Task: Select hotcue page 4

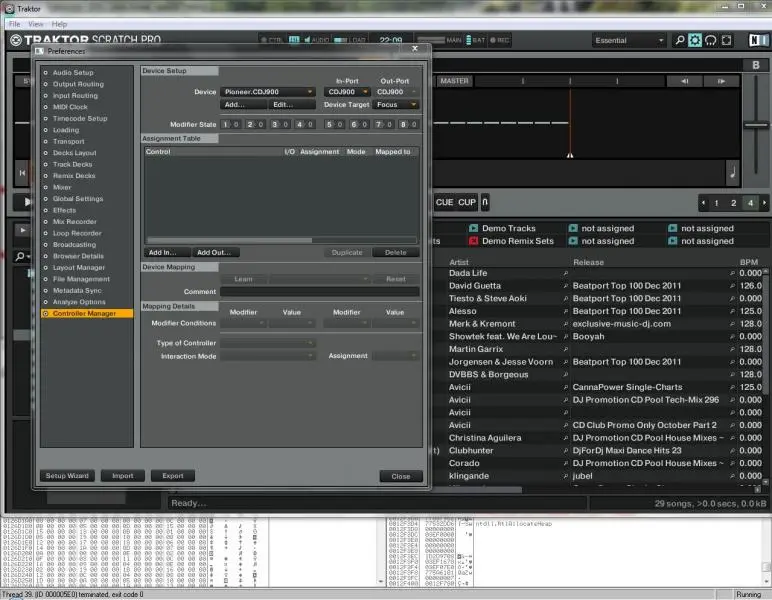Action: click(752, 203)
